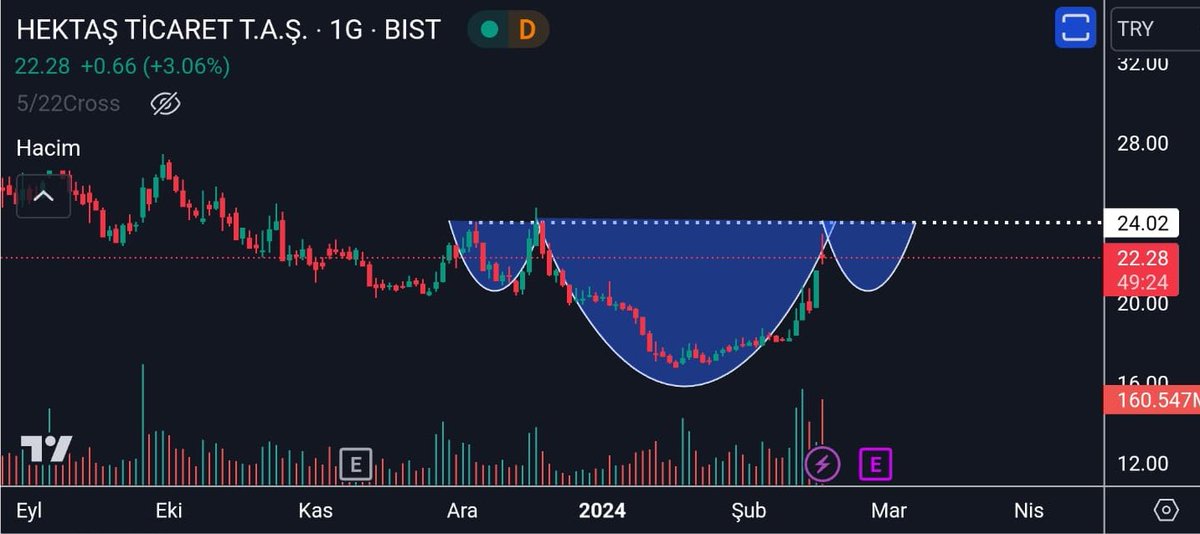Toggle visibility eye of 5/22Cross indicator

coord(164,103)
